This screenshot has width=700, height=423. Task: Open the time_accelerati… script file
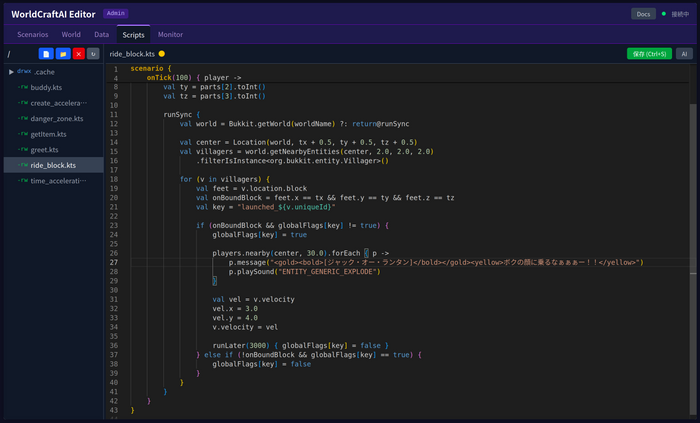point(54,181)
